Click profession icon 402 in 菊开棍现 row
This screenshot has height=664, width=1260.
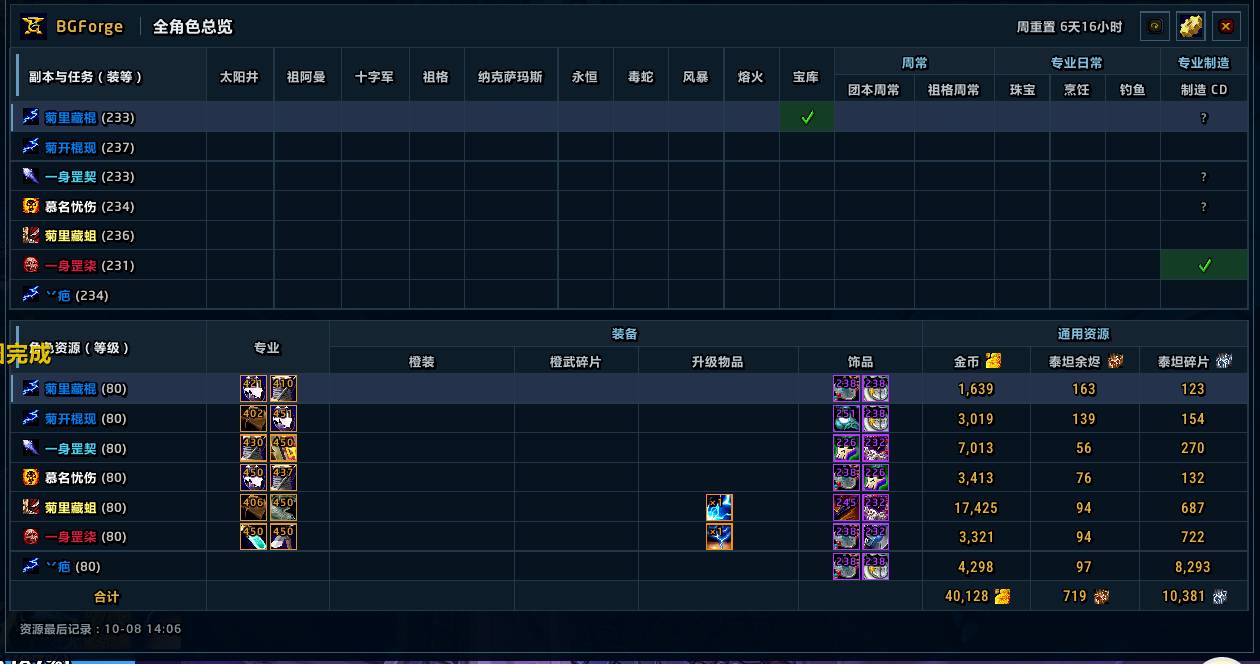[x=254, y=418]
